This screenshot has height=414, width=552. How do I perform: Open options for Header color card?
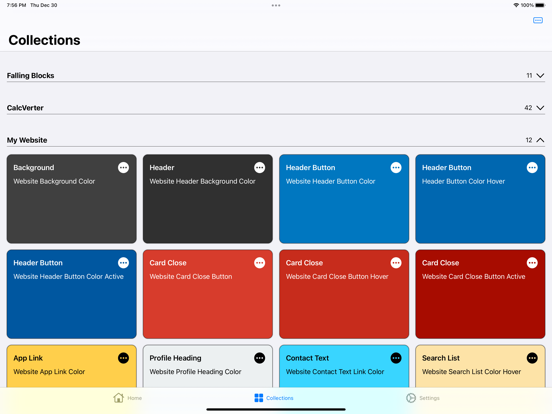click(x=259, y=168)
